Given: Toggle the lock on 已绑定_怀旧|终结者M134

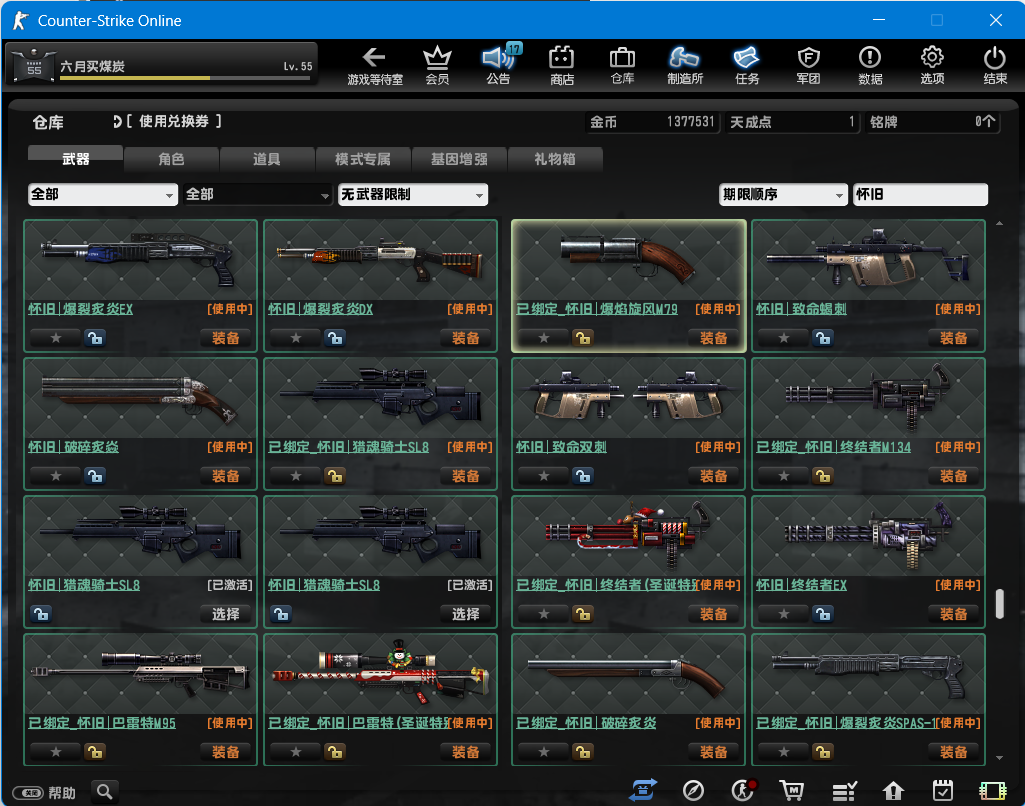Looking at the screenshot, I should pos(822,476).
